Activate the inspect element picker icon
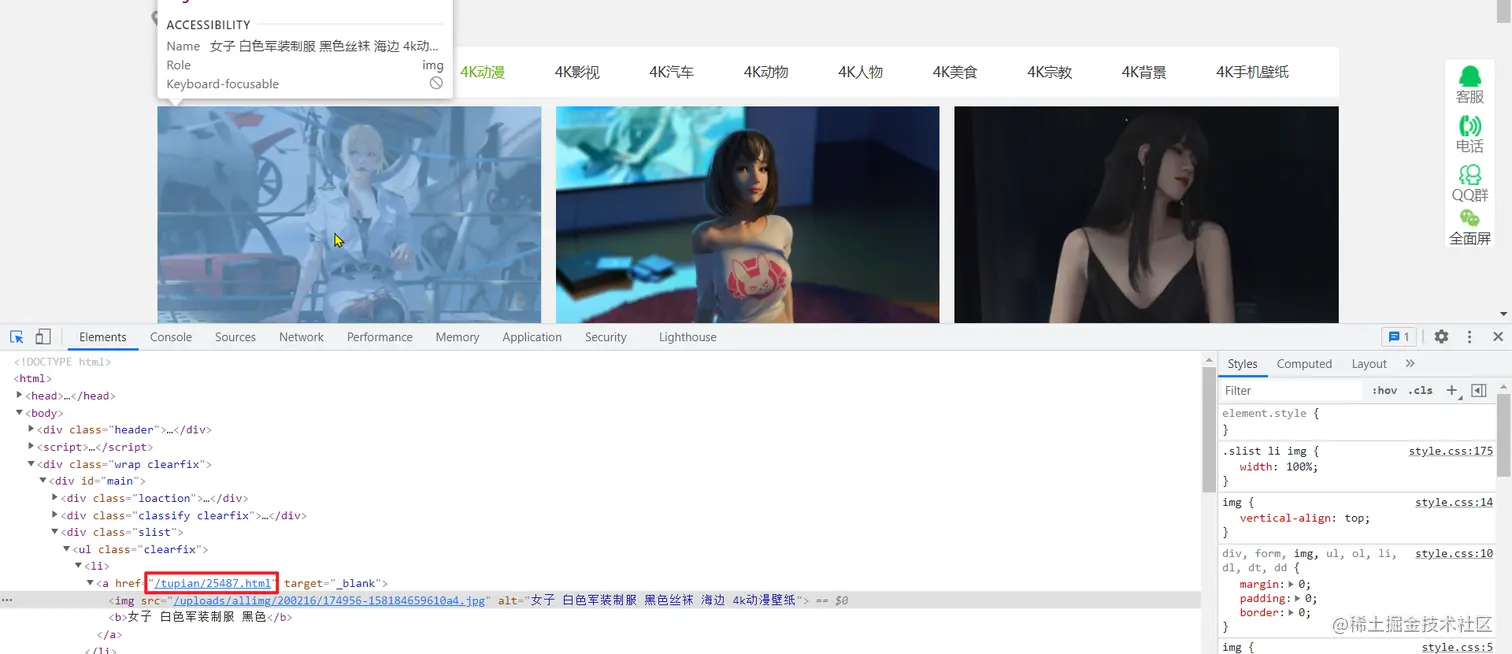Image resolution: width=1512 pixels, height=654 pixels. point(17,337)
